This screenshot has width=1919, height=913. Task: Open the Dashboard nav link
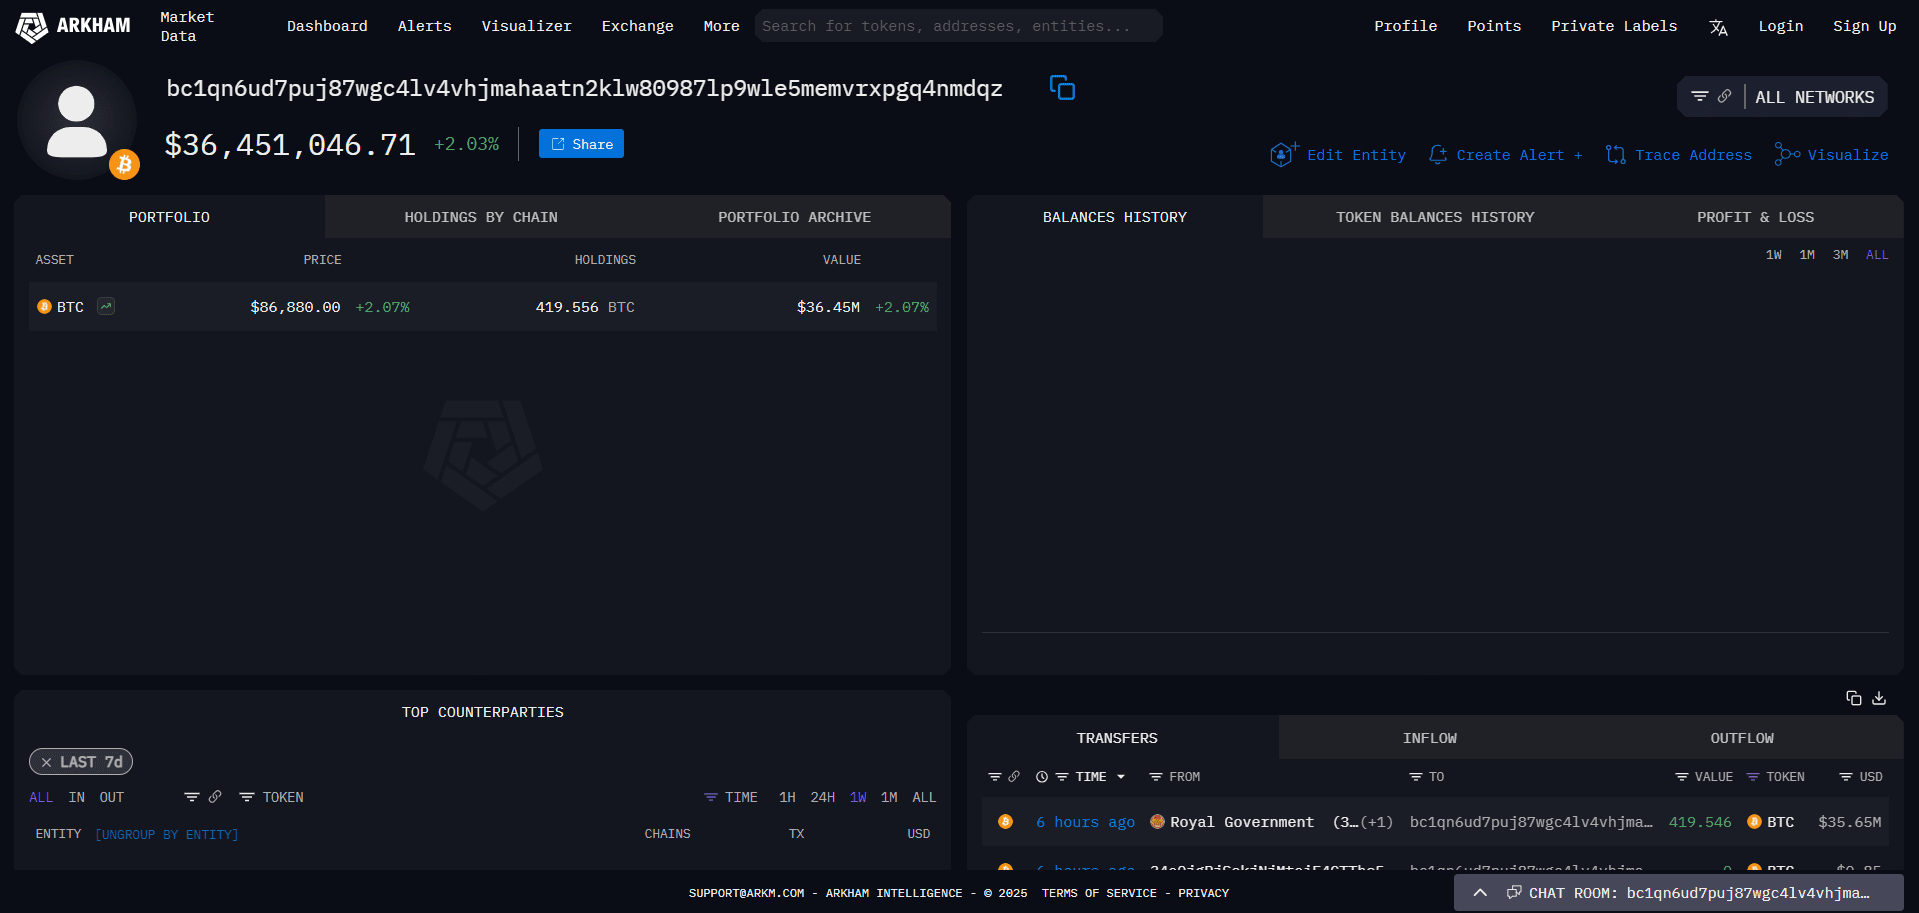[x=327, y=26]
